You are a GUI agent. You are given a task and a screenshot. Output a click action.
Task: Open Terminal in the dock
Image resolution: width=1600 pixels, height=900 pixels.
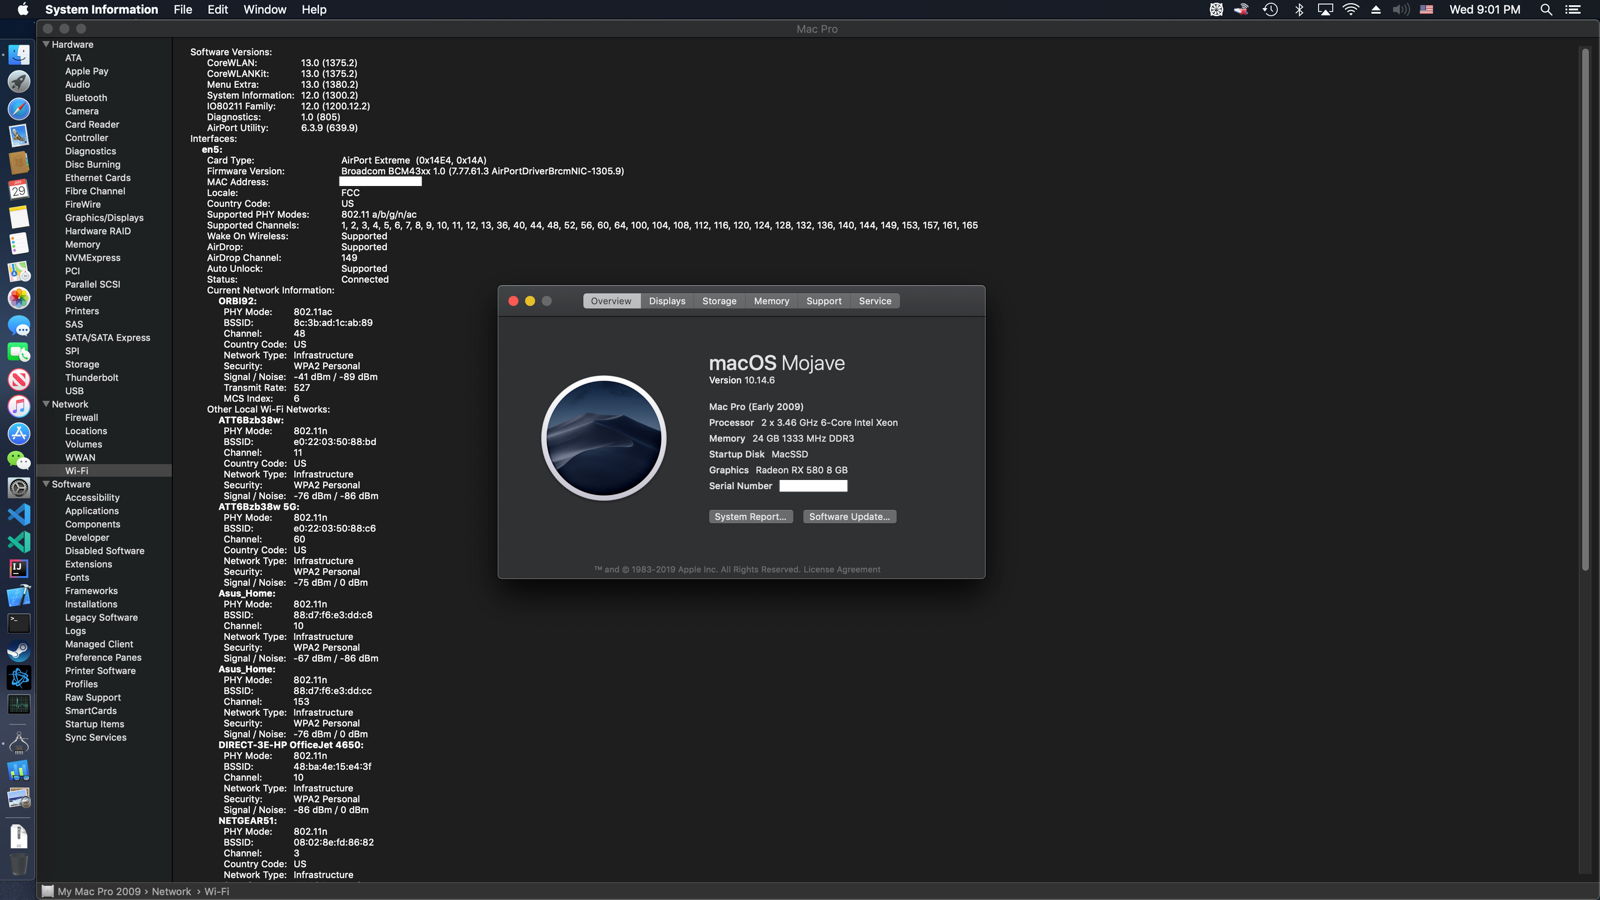point(19,623)
